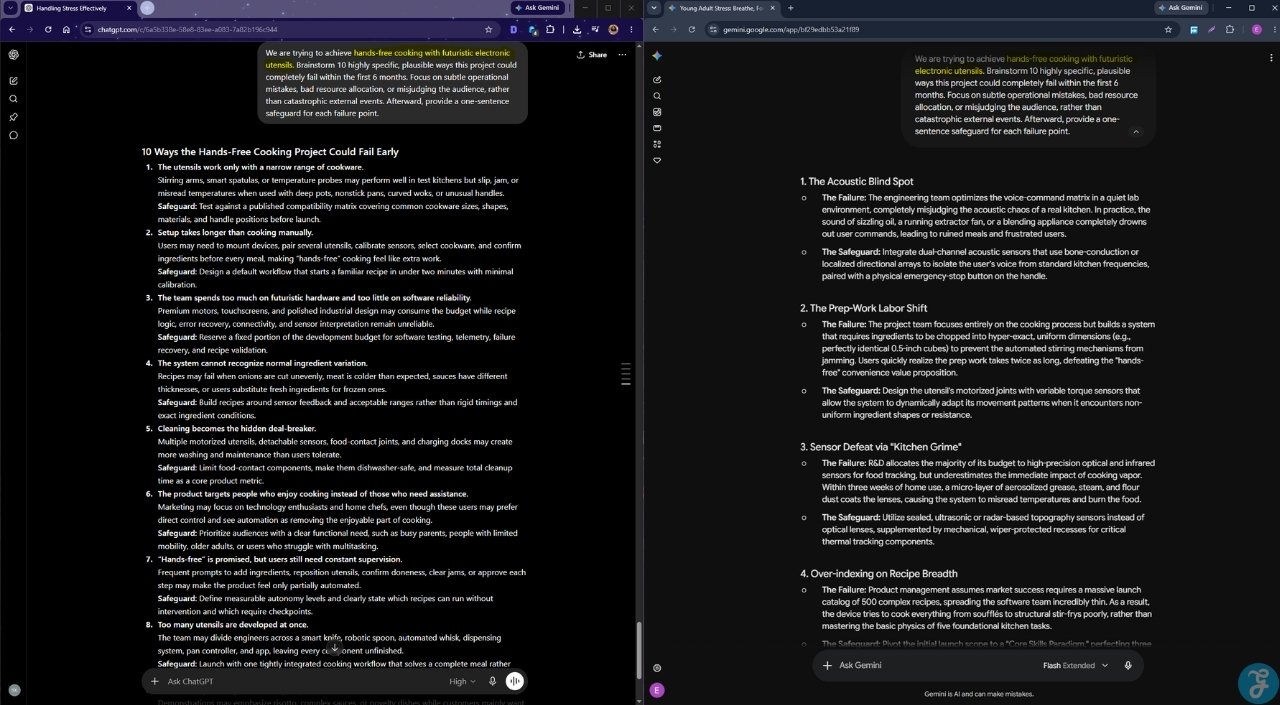Viewport: 1280px width, 705px height.
Task: Open left browser profile avatar
Action: tap(613, 30)
